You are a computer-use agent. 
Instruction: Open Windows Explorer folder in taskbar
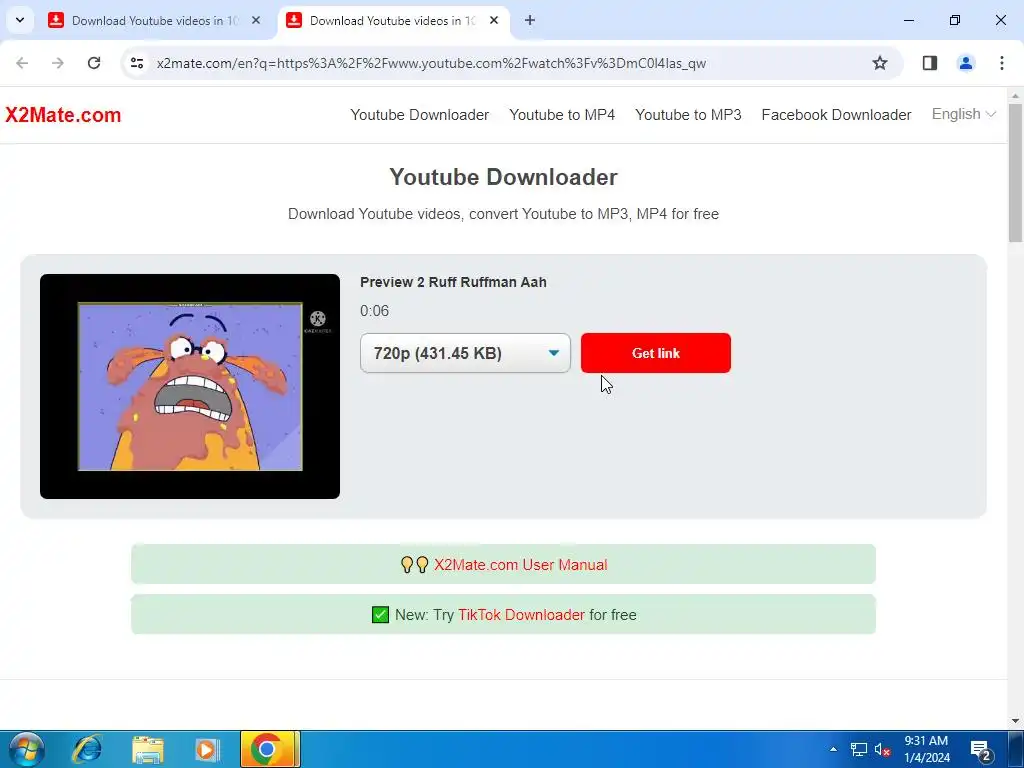pos(148,749)
